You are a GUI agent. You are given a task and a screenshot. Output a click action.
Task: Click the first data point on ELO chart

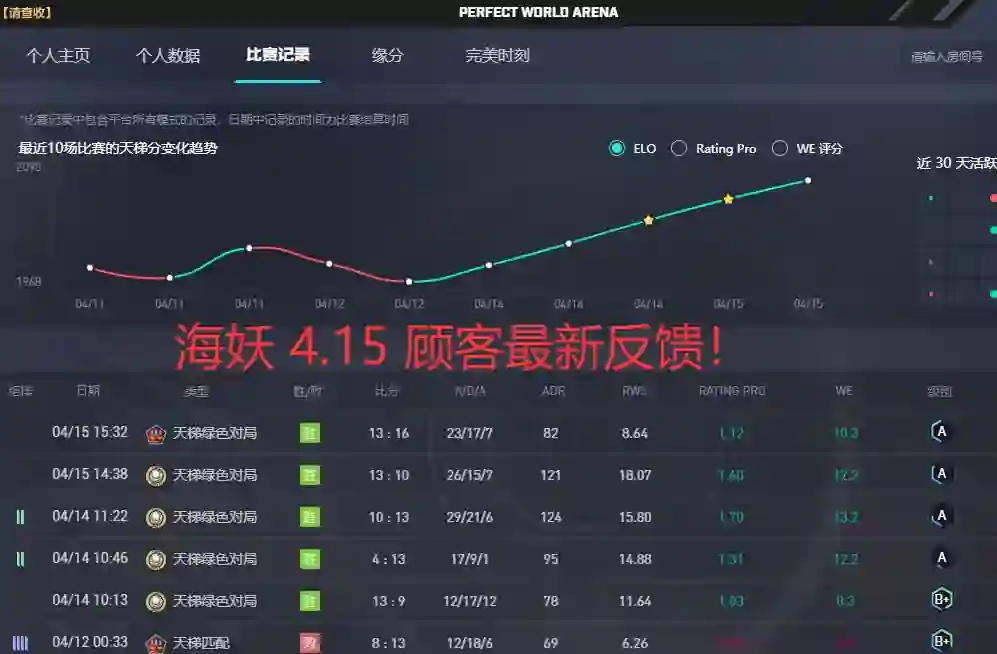point(90,268)
